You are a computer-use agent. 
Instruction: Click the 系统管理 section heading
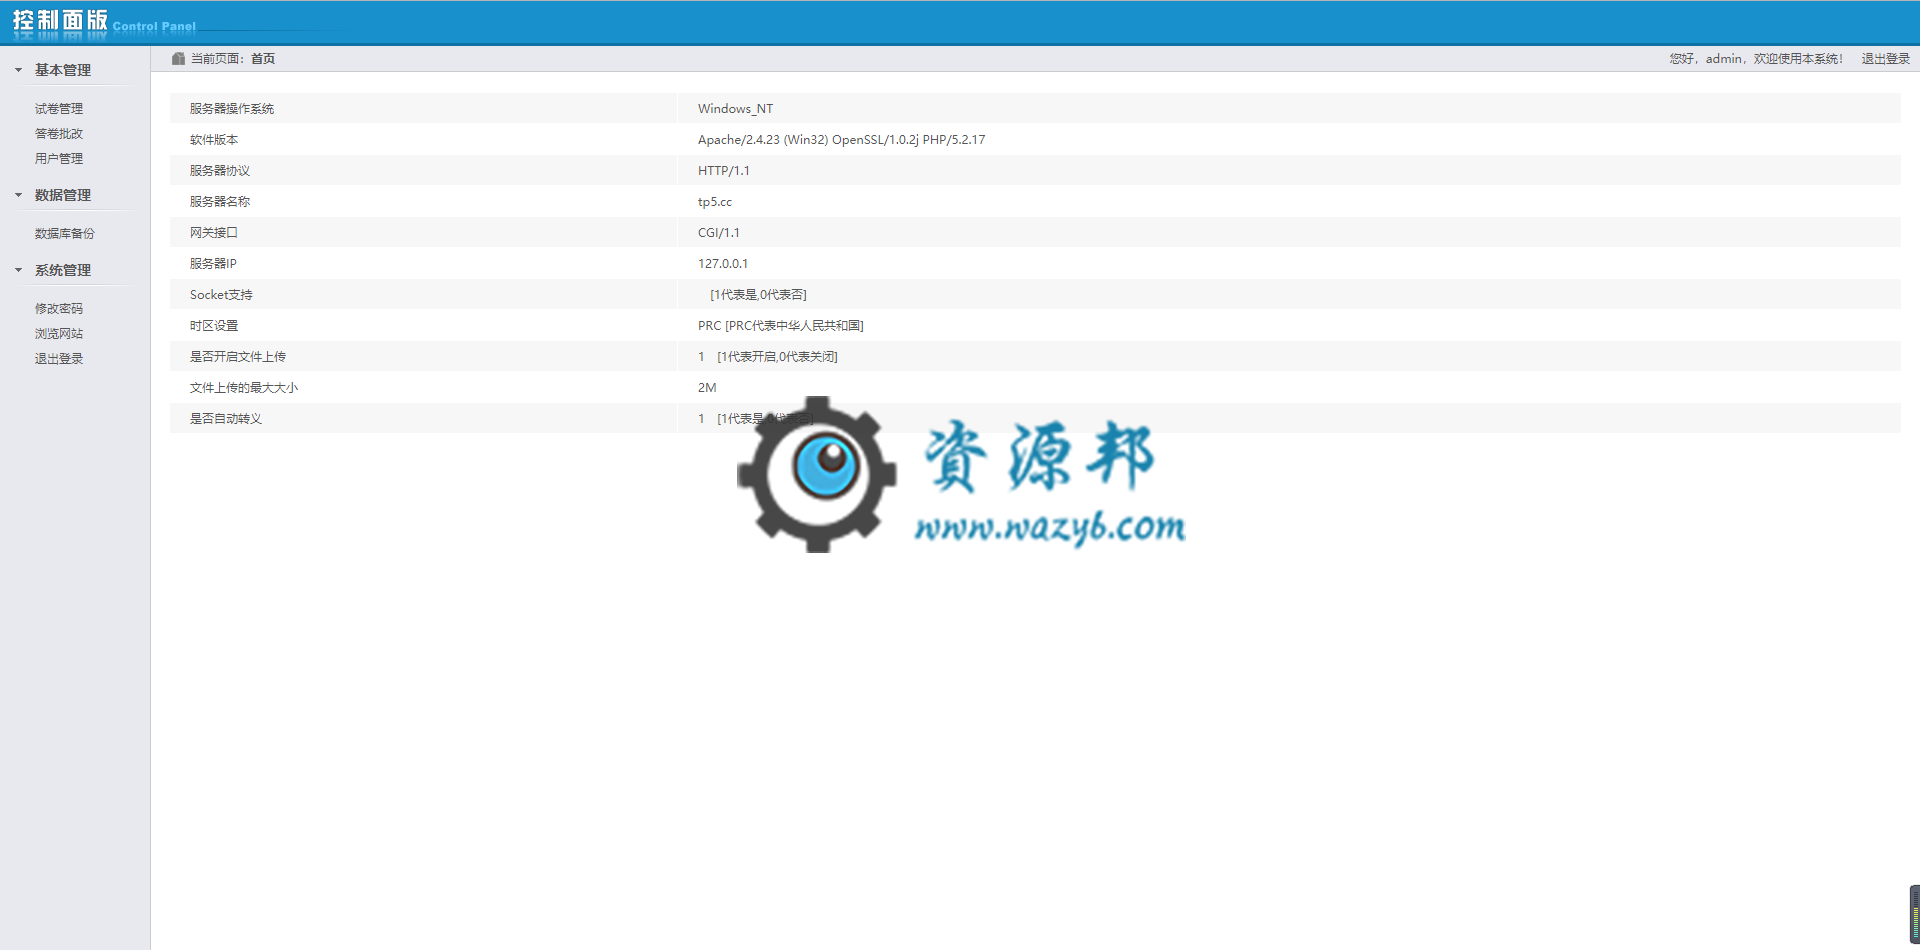click(63, 270)
